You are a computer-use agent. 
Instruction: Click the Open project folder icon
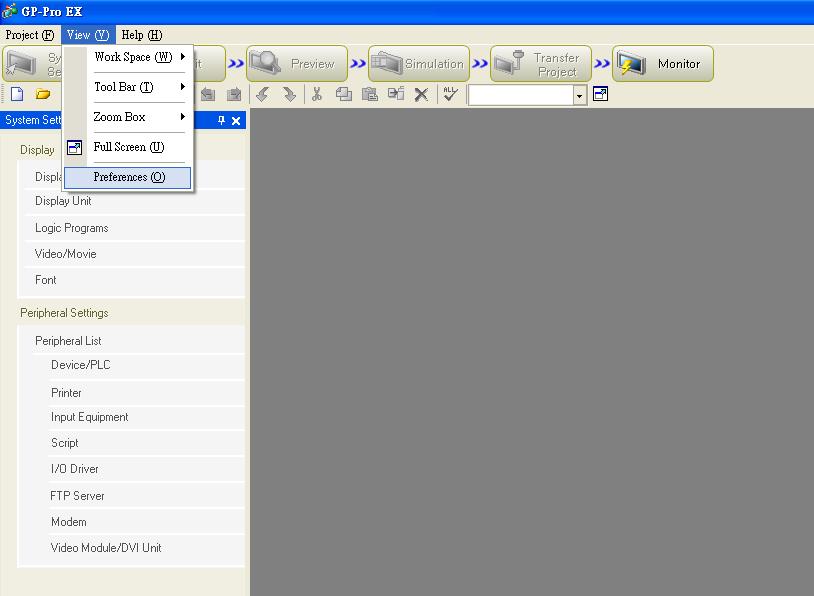(43, 94)
